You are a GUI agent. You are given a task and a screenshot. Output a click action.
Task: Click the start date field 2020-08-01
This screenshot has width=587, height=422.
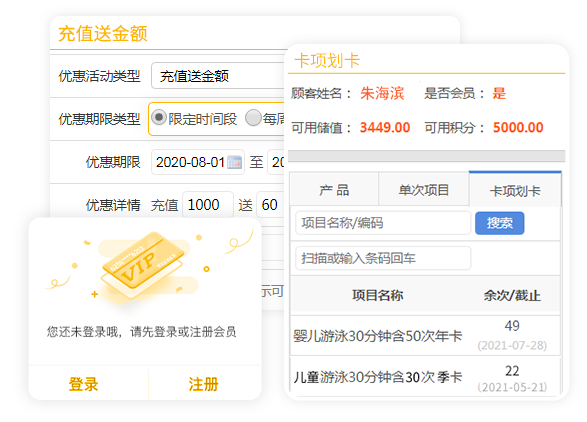pyautogui.click(x=198, y=162)
